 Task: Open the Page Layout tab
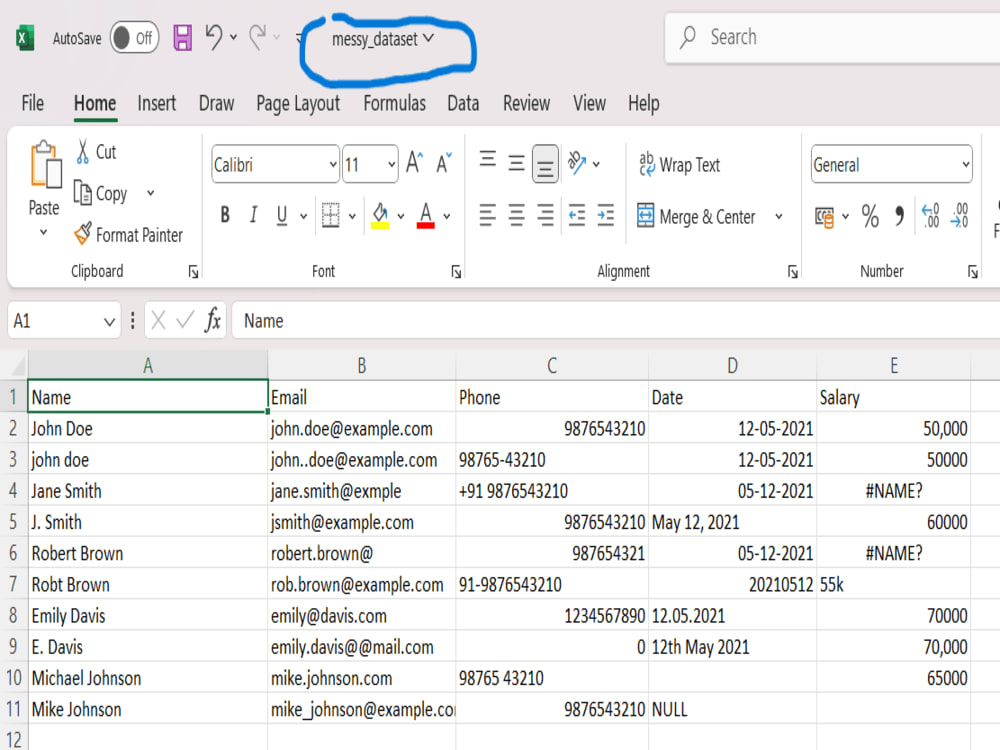pos(298,103)
